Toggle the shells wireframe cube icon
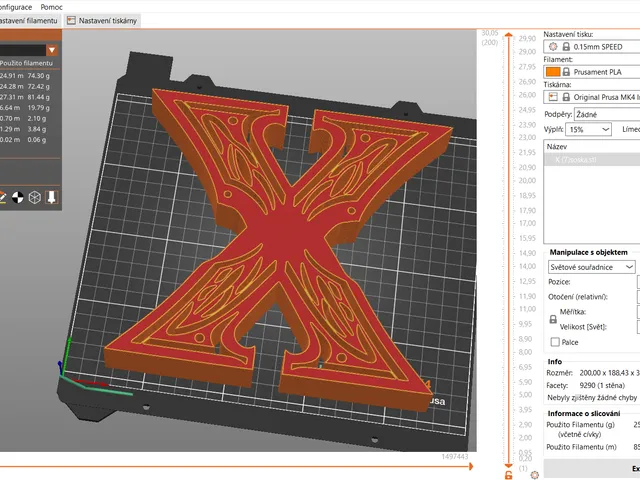Screen dimensions: 640x480 tap(35, 198)
